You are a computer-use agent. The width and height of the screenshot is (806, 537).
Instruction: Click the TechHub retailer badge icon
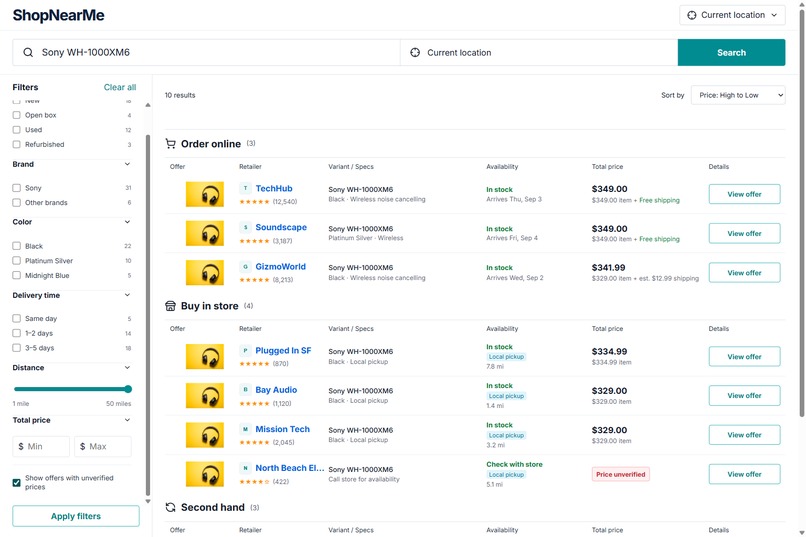click(245, 188)
